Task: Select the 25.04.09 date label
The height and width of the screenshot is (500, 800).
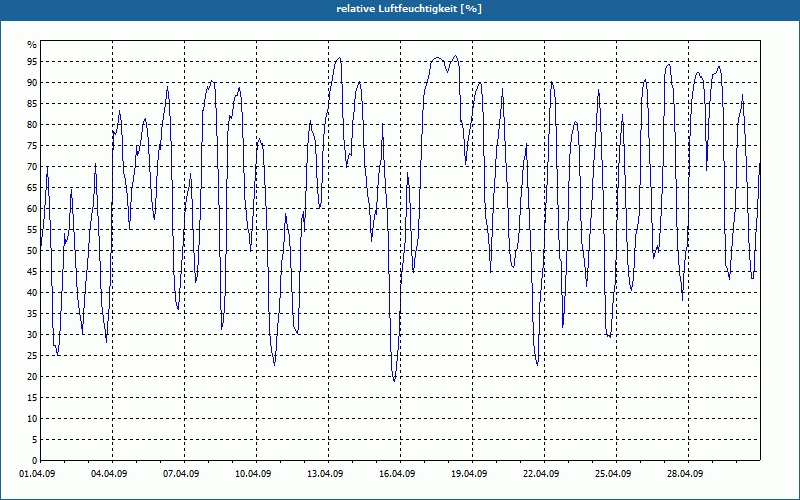Action: coord(613,473)
